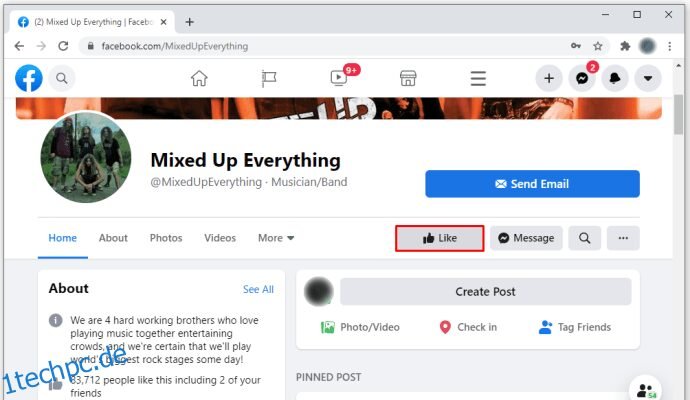Expand the More dropdown in page tabs
Image resolution: width=690 pixels, height=400 pixels.
[x=276, y=238]
